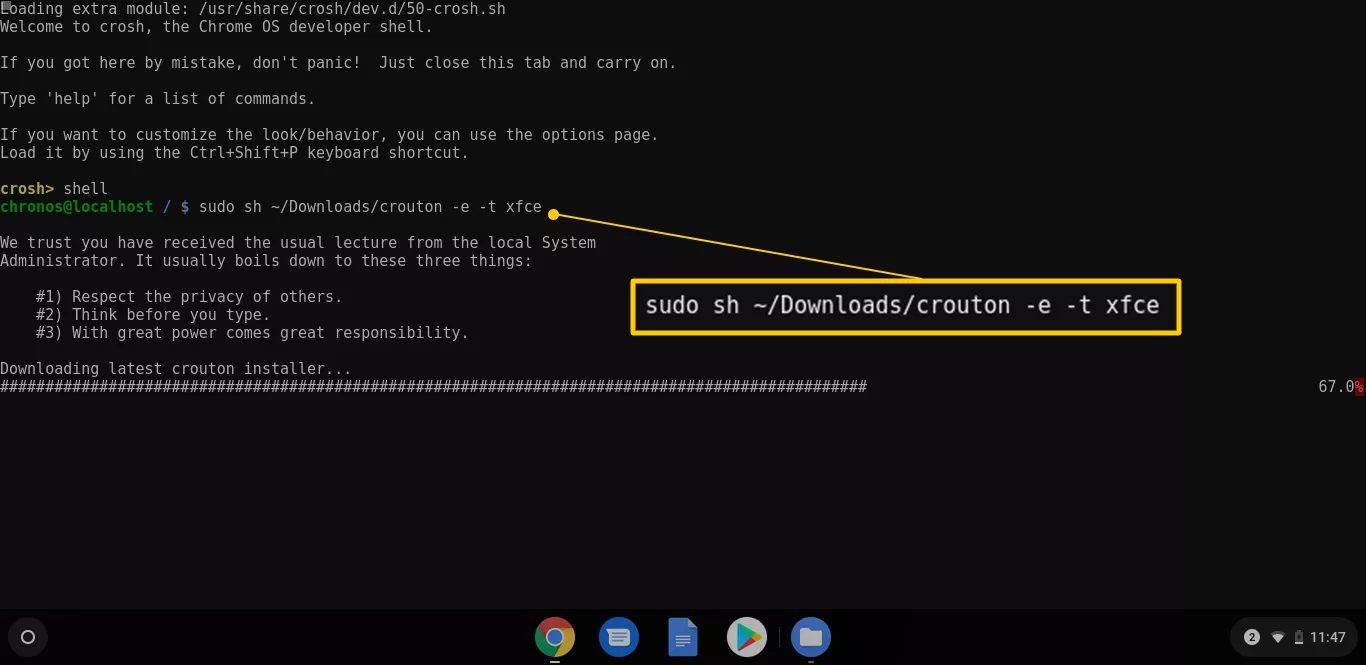The image size is (1366, 665).
Task: Click the "Type 'help' for a list of commands" line
Action: coord(157,99)
